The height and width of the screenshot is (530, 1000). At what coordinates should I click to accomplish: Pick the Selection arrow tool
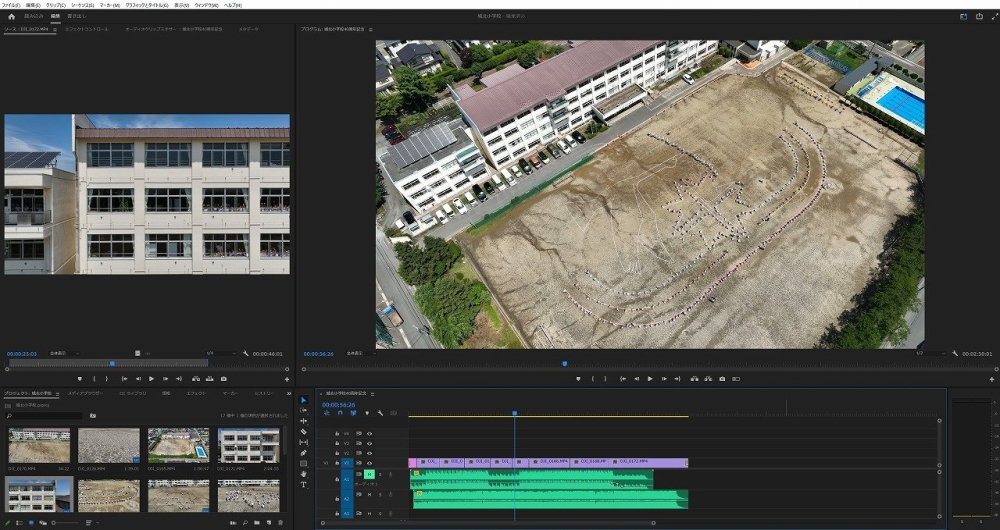[304, 400]
